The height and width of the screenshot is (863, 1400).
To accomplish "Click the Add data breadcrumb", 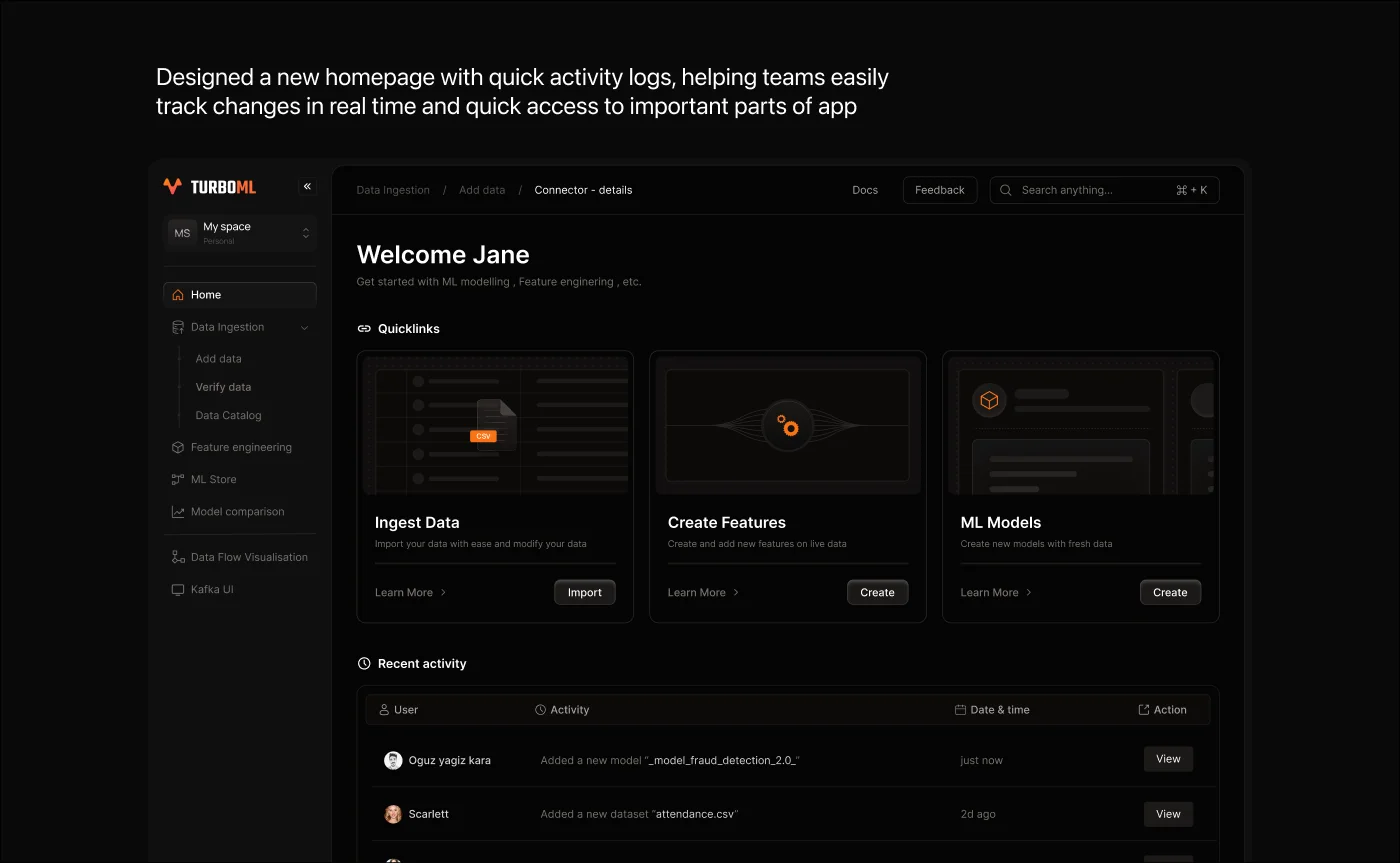I will 482,190.
